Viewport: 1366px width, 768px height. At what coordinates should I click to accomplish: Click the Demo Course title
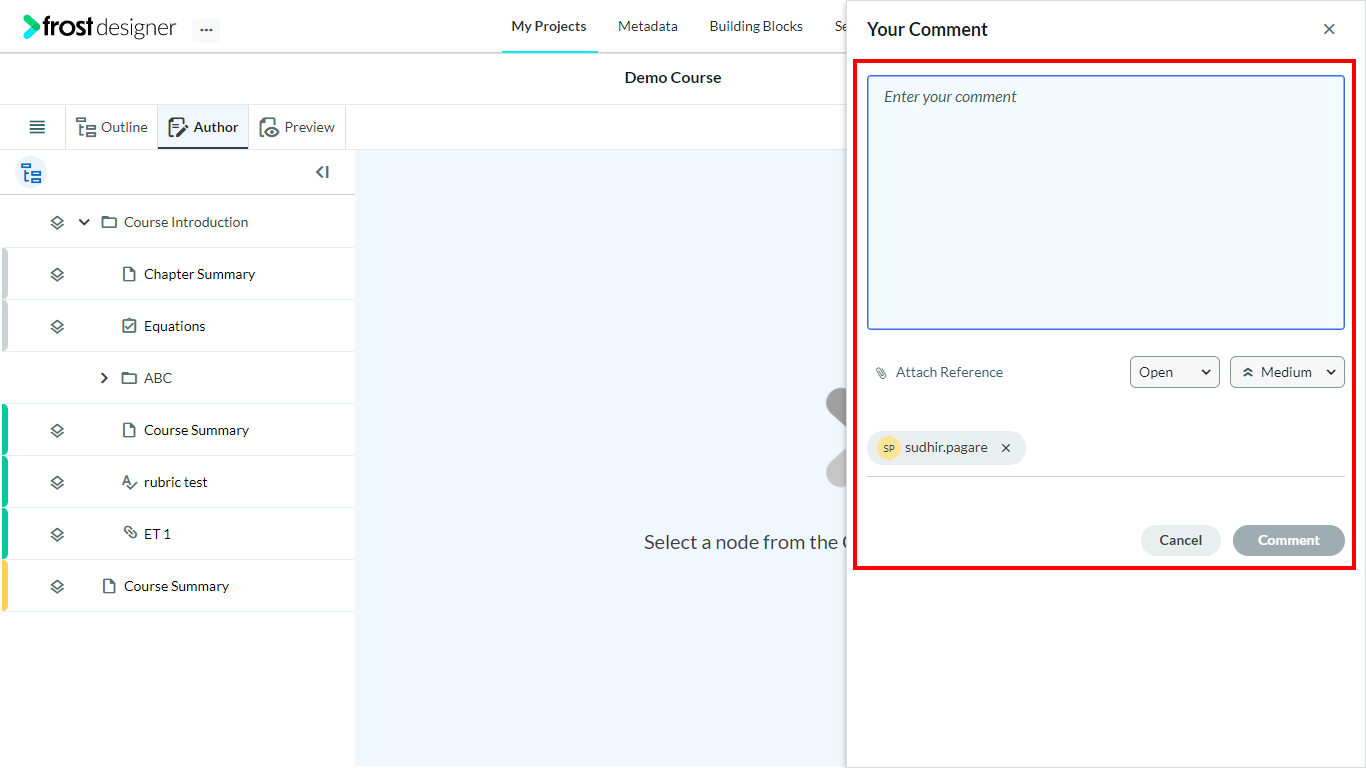tap(673, 77)
